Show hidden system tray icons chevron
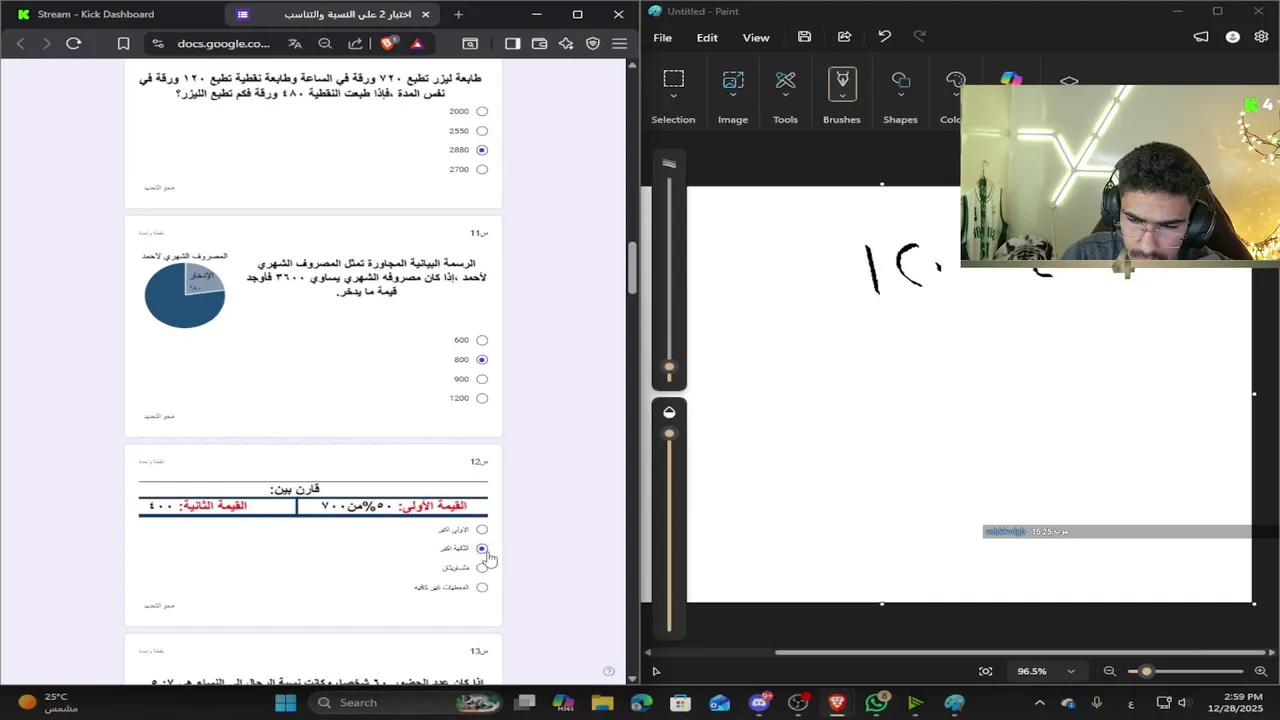 pos(1039,703)
